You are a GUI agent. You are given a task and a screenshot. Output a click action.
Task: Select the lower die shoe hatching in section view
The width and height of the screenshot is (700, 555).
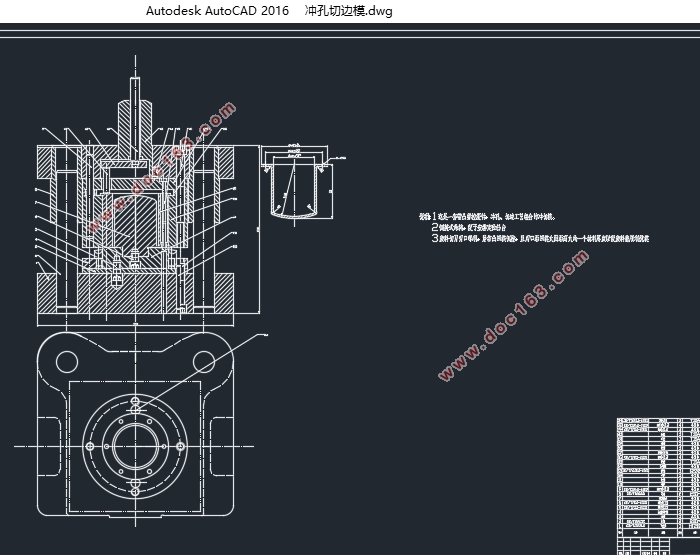point(135,292)
